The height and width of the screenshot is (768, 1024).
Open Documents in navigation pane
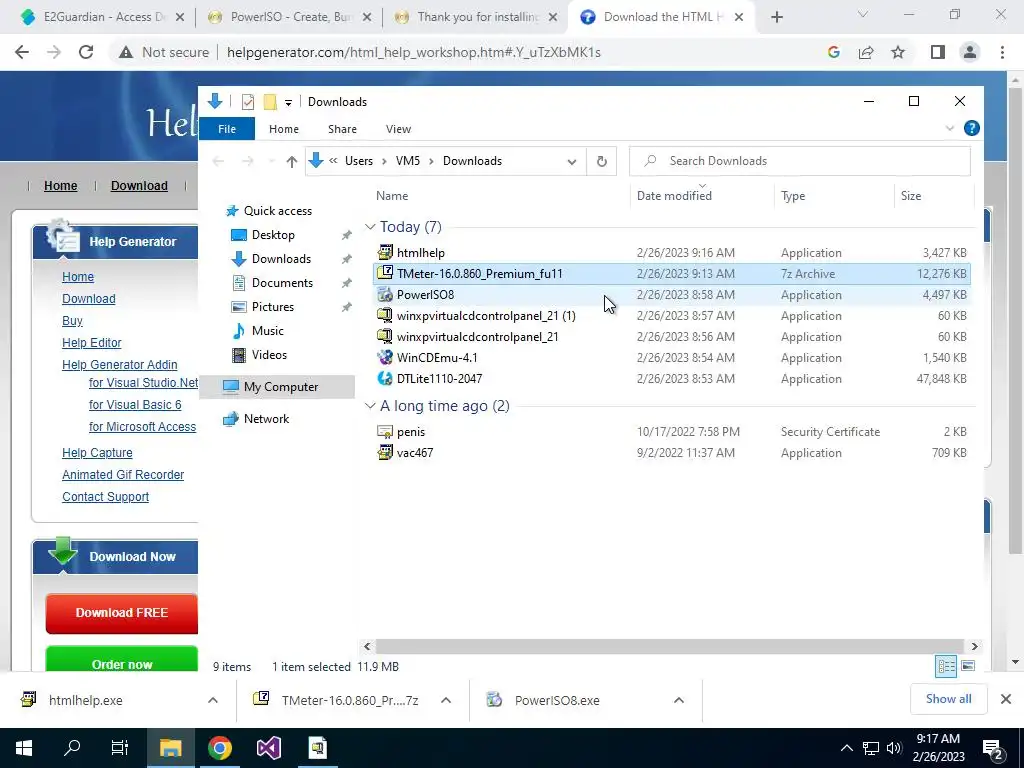click(x=282, y=283)
